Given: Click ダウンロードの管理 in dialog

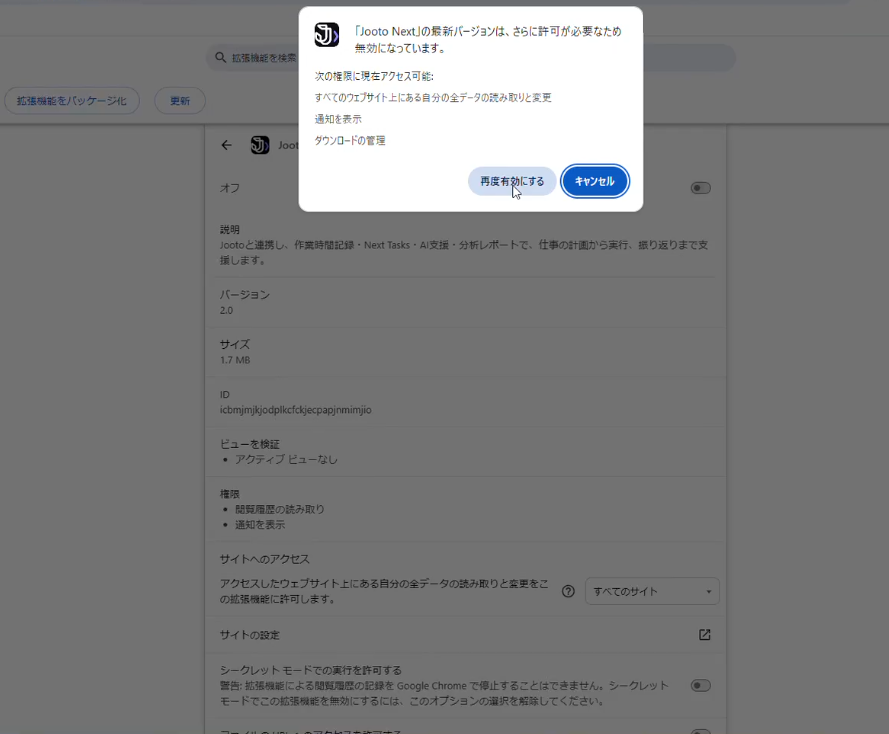Looking at the screenshot, I should coord(350,141).
